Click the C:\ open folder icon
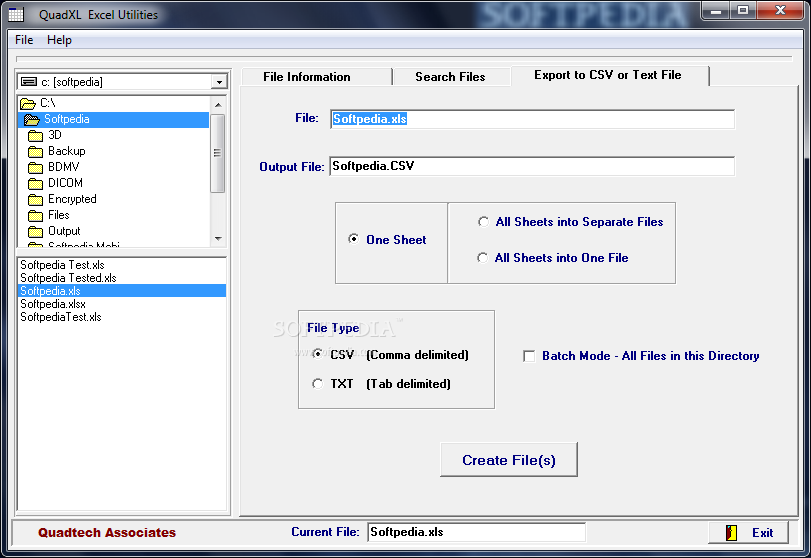This screenshot has width=811, height=558. pos(28,104)
